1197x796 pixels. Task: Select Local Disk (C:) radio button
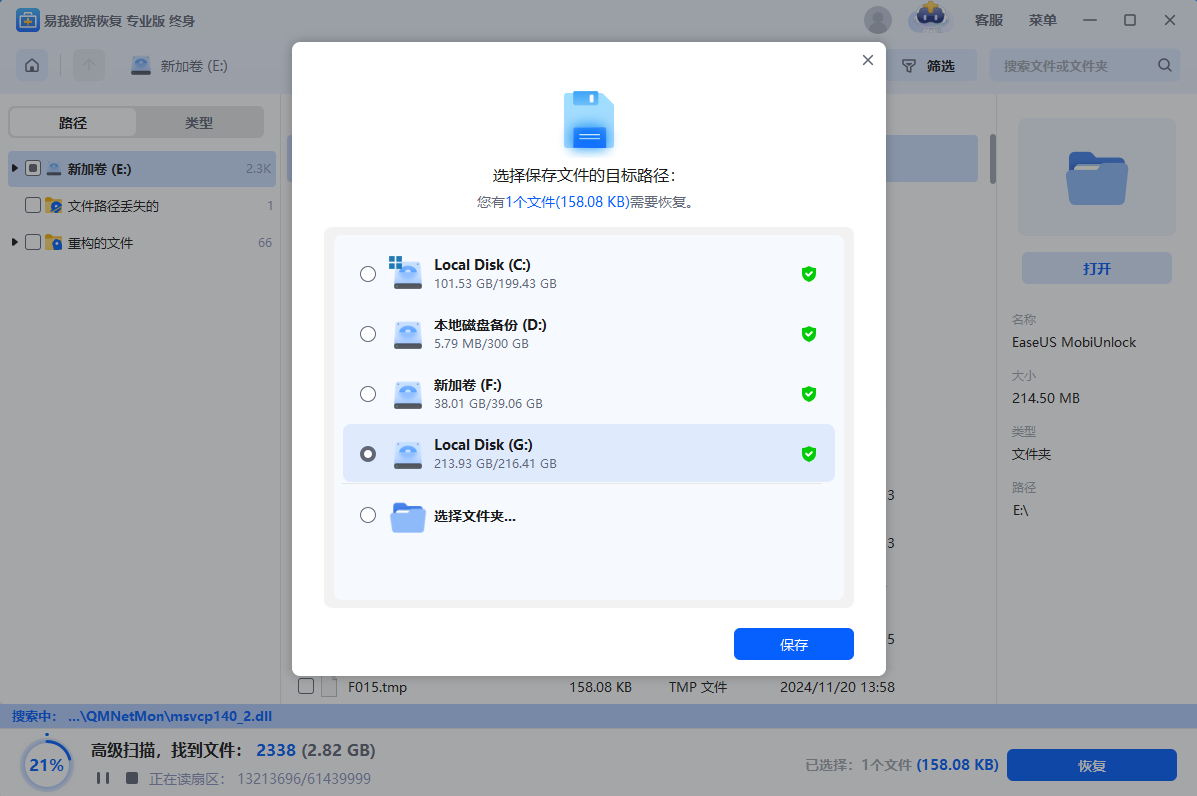[x=368, y=274]
